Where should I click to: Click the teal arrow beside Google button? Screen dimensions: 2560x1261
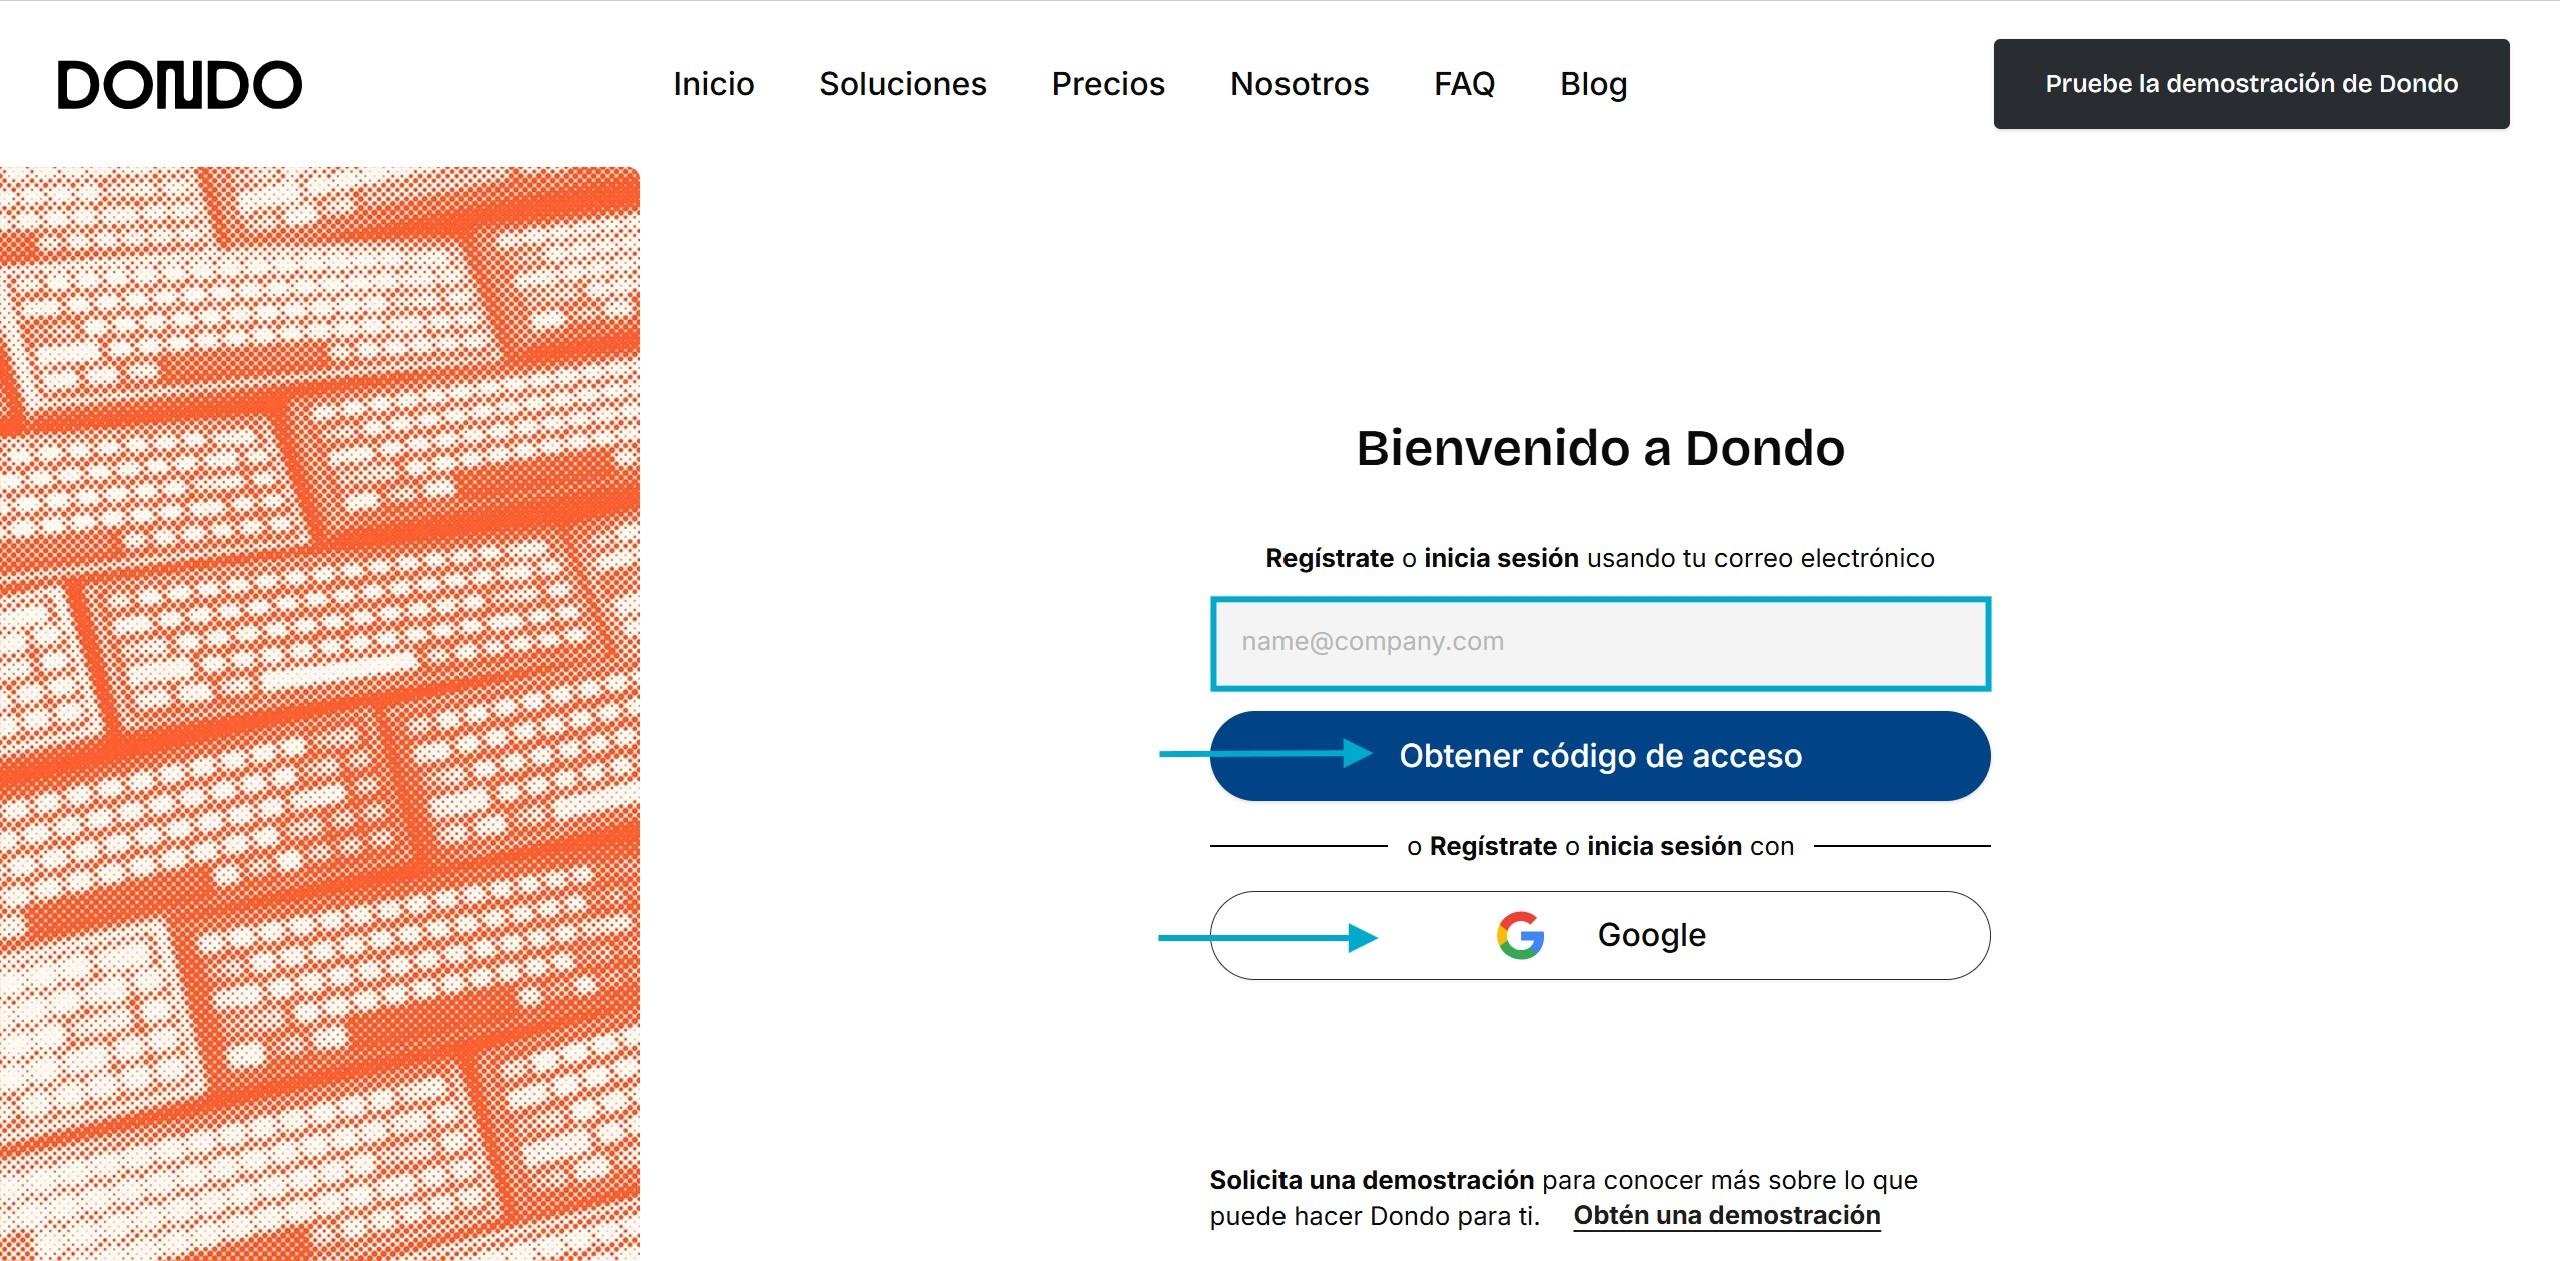pyautogui.click(x=1268, y=937)
